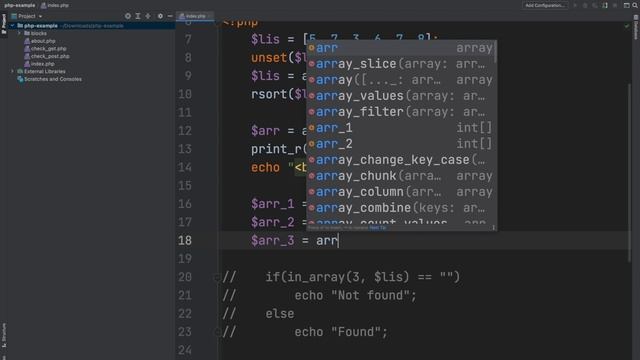Click the 'echo "Not found"' comment line
640x360 pixels.
pos(355,296)
